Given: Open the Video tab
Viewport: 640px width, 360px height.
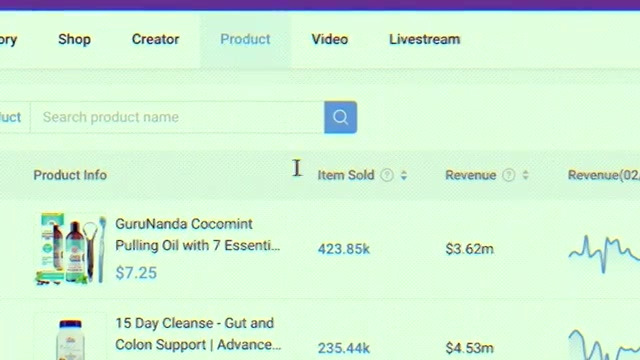Looking at the screenshot, I should click(x=330, y=39).
